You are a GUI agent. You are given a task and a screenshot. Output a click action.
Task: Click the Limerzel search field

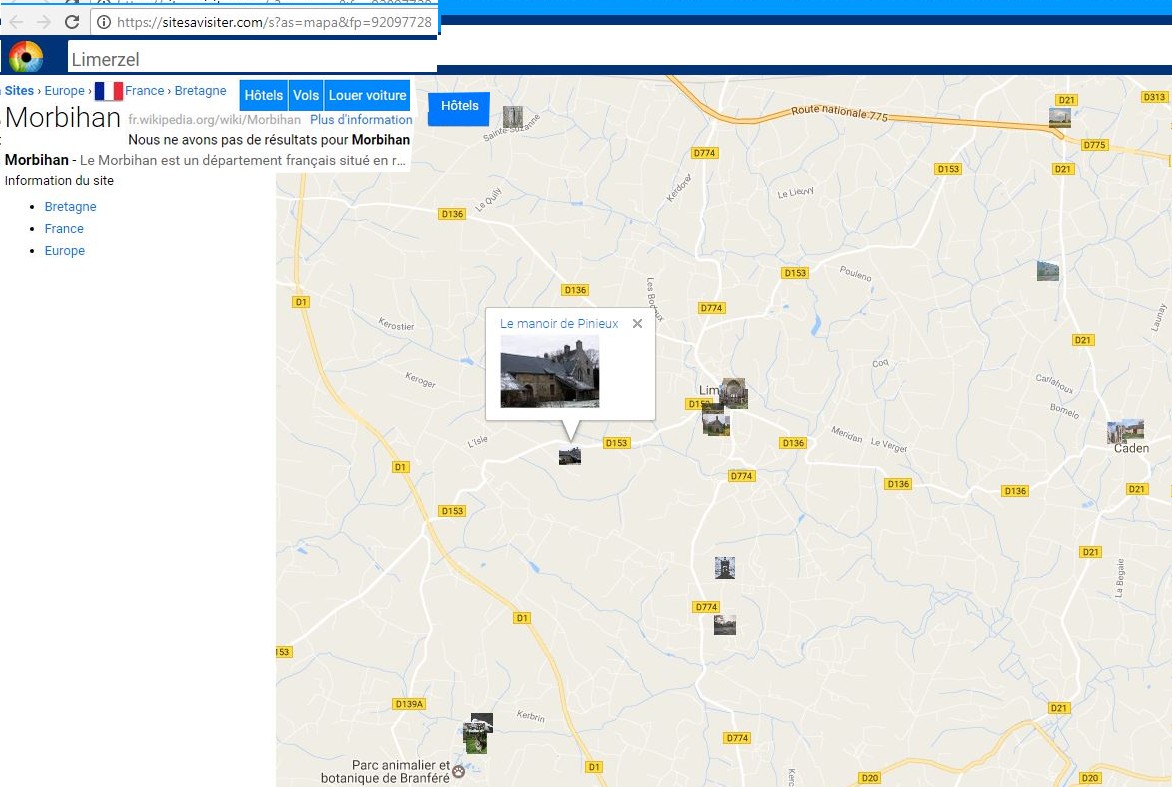[252, 58]
